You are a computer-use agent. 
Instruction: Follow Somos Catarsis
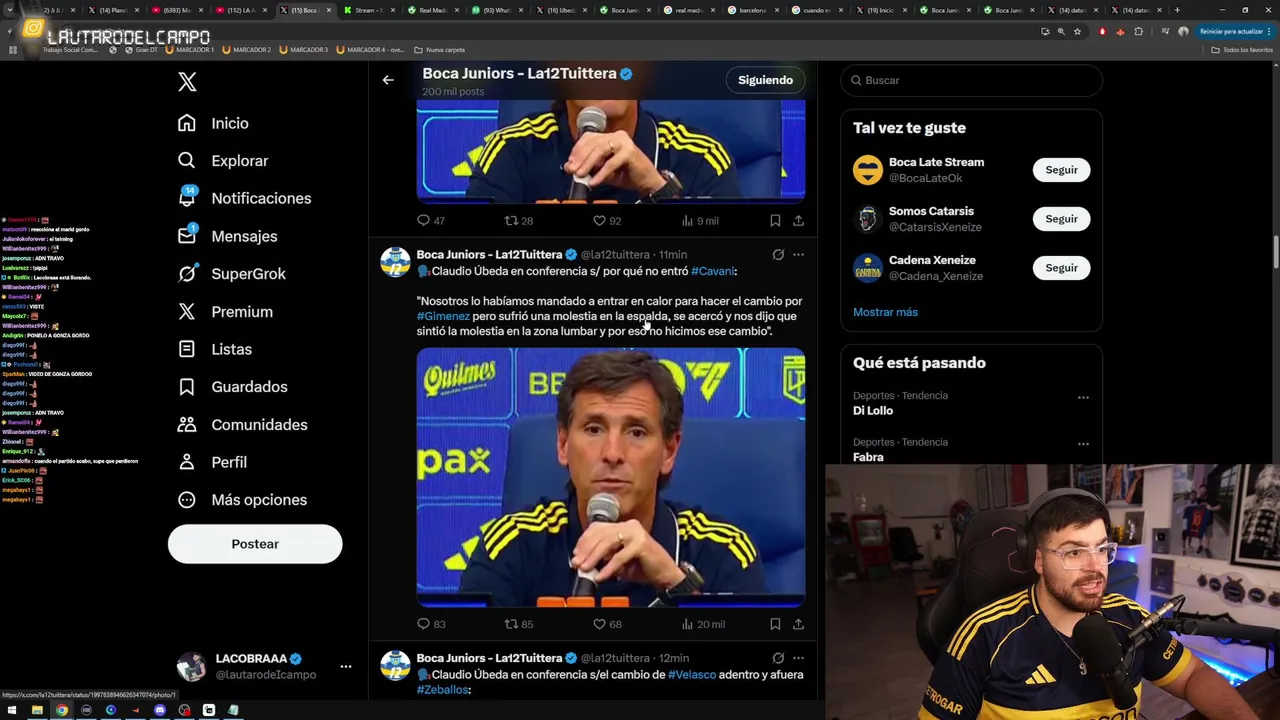click(1061, 219)
